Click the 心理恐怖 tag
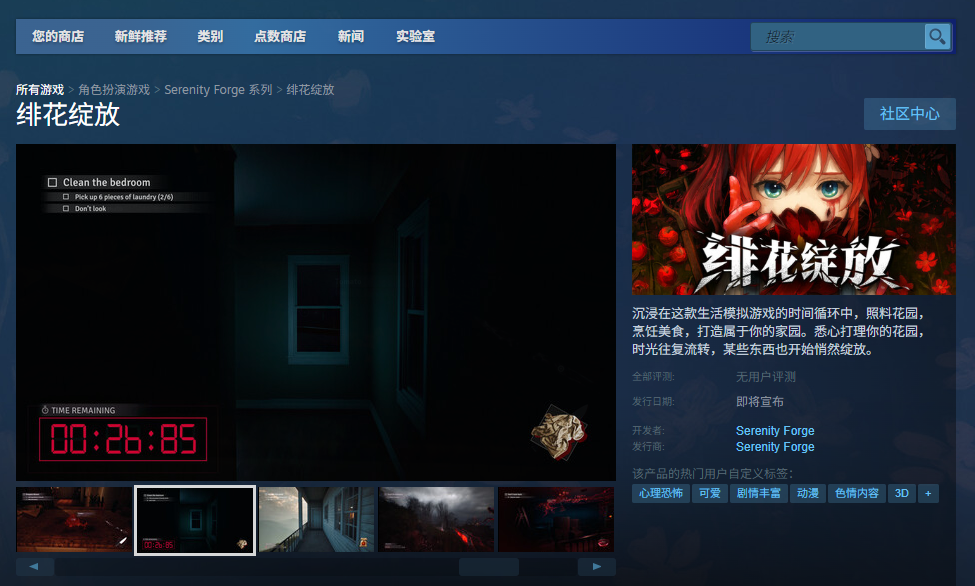This screenshot has height=586, width=975. [x=660, y=493]
